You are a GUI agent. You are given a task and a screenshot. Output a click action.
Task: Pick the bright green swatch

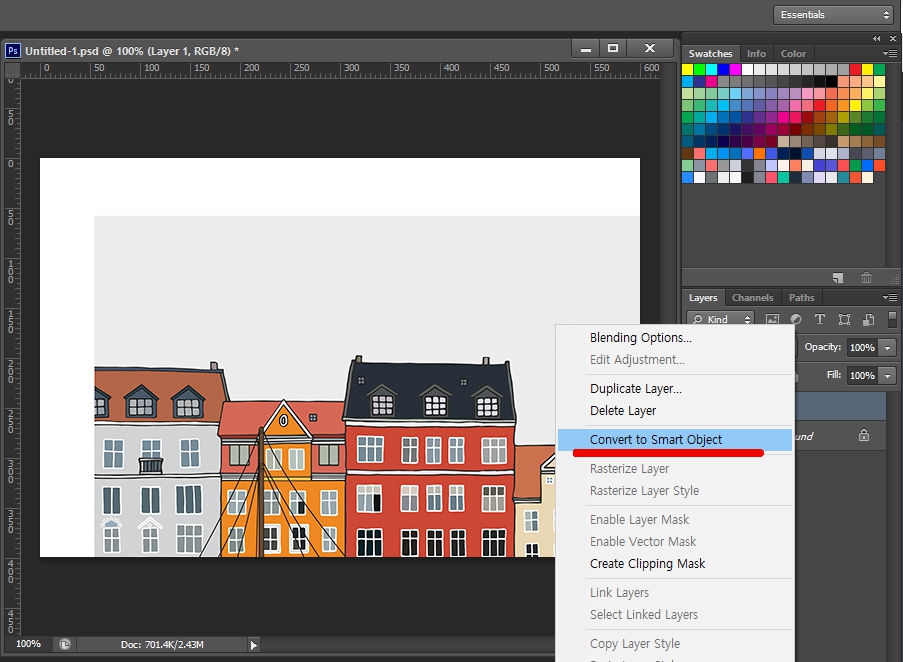coord(699,70)
